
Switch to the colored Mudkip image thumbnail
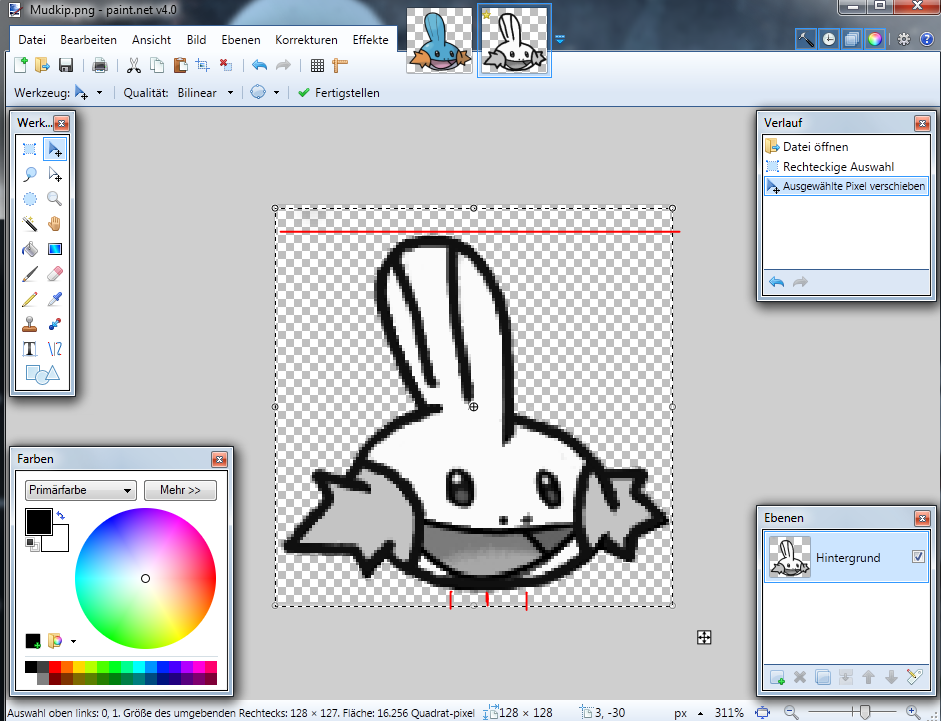(439, 41)
